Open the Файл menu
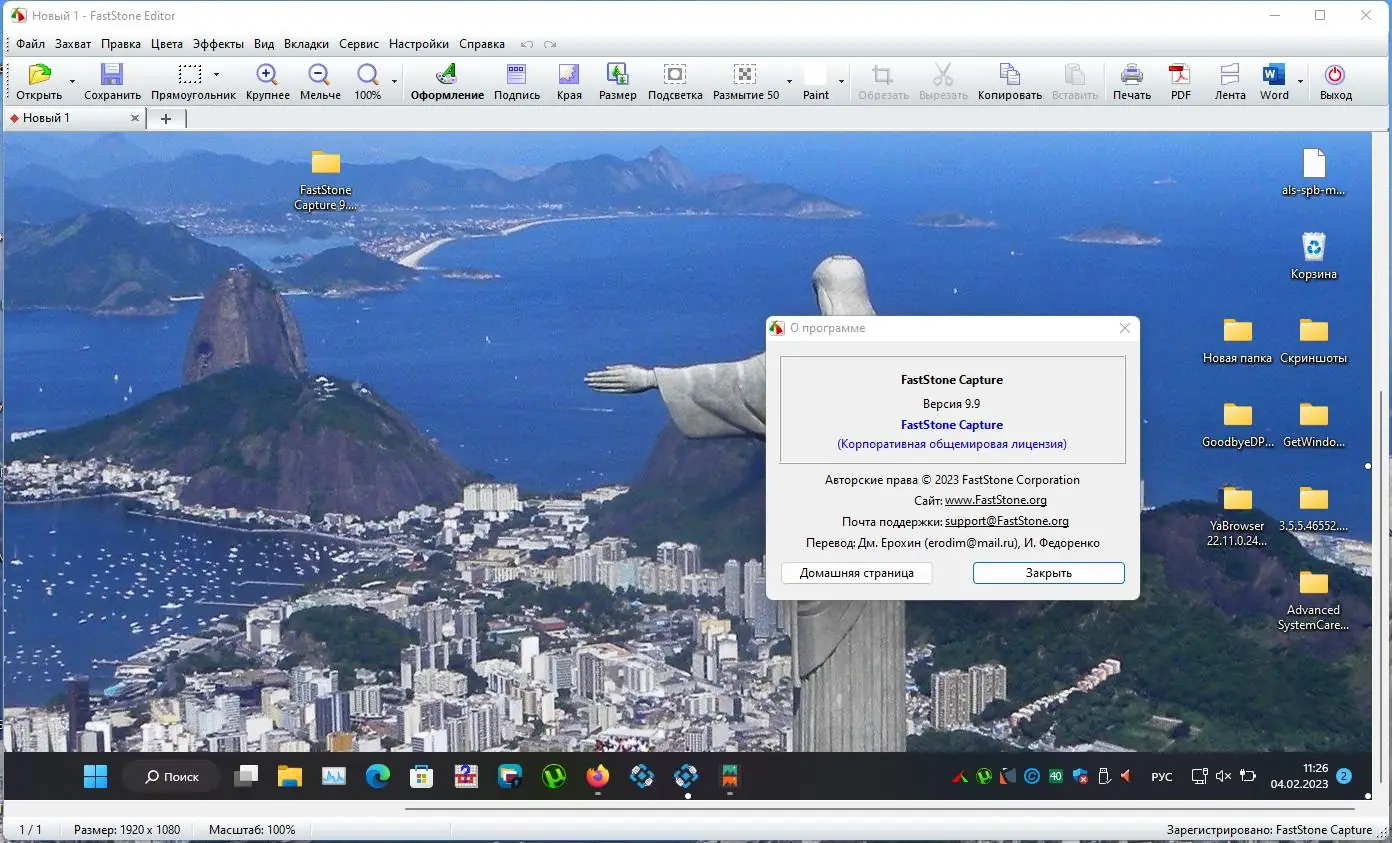This screenshot has width=1392, height=843. (30, 44)
